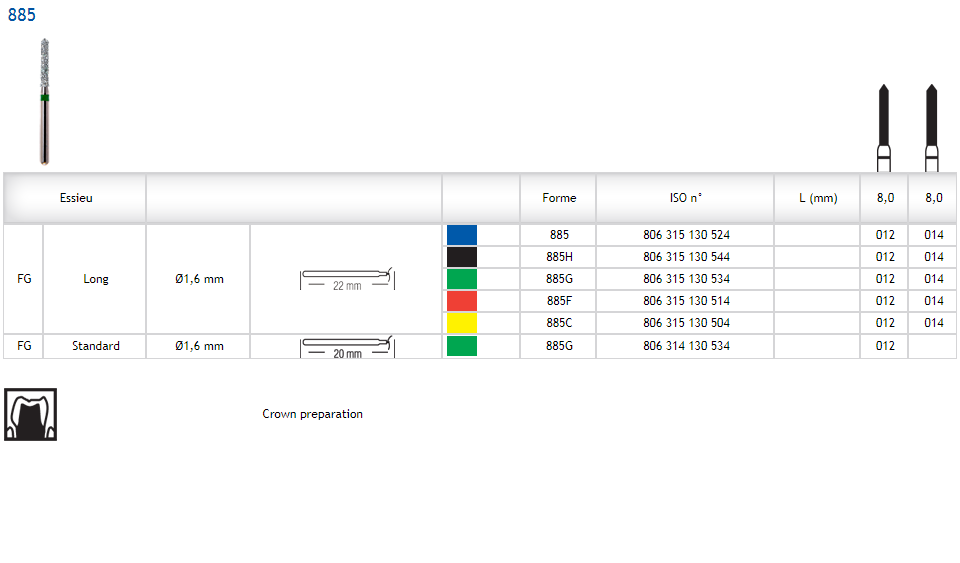Click the diamond bur product photo
The height and width of the screenshot is (563, 960).
(x=45, y=101)
